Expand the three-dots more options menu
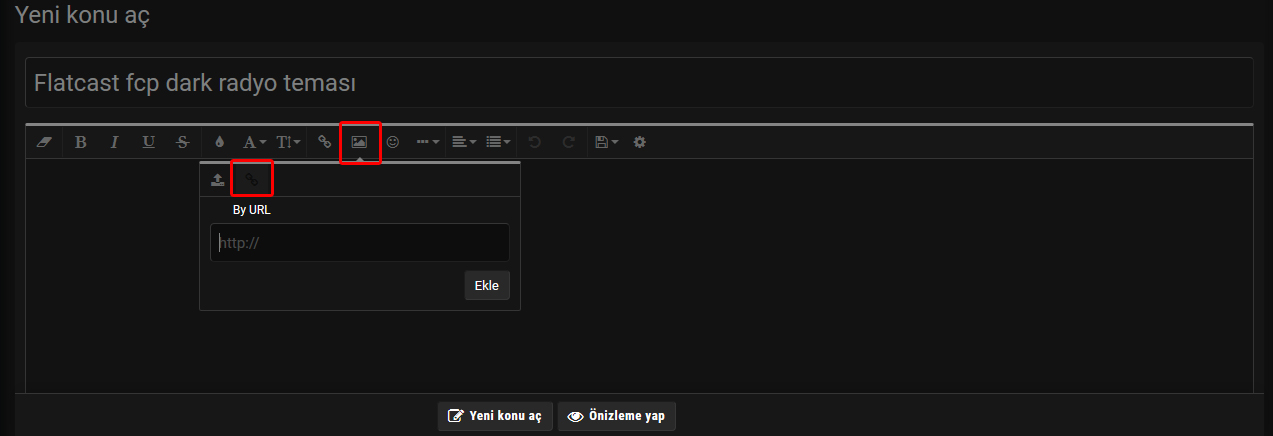 click(427, 142)
